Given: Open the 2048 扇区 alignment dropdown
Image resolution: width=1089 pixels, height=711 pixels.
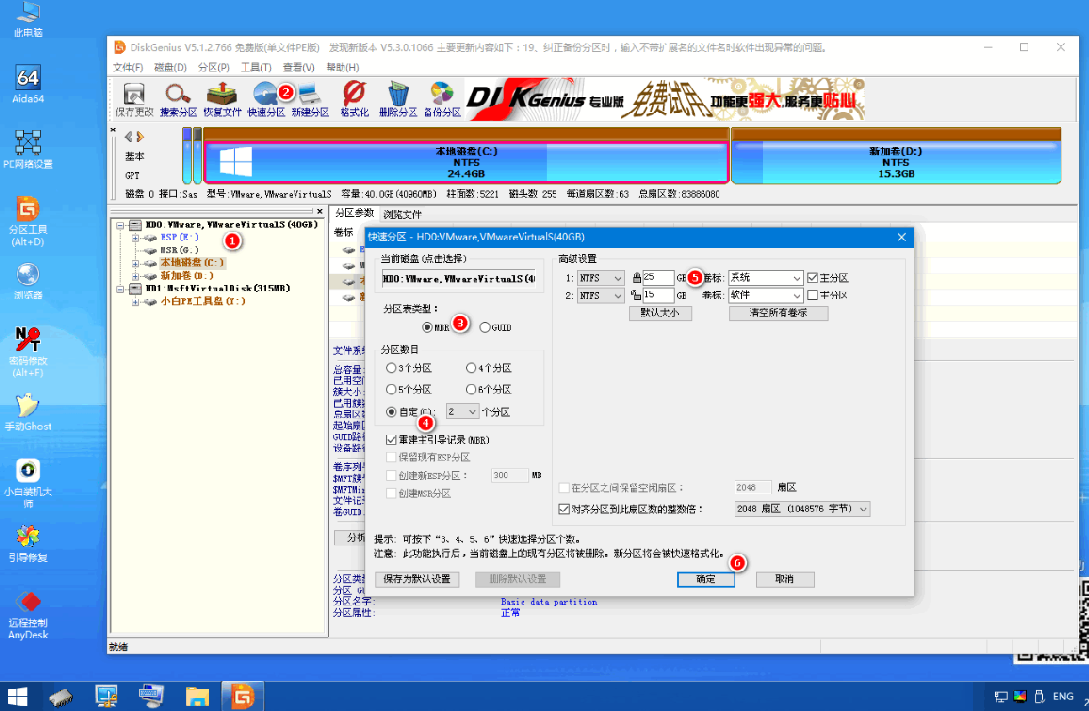Looking at the screenshot, I should (863, 509).
